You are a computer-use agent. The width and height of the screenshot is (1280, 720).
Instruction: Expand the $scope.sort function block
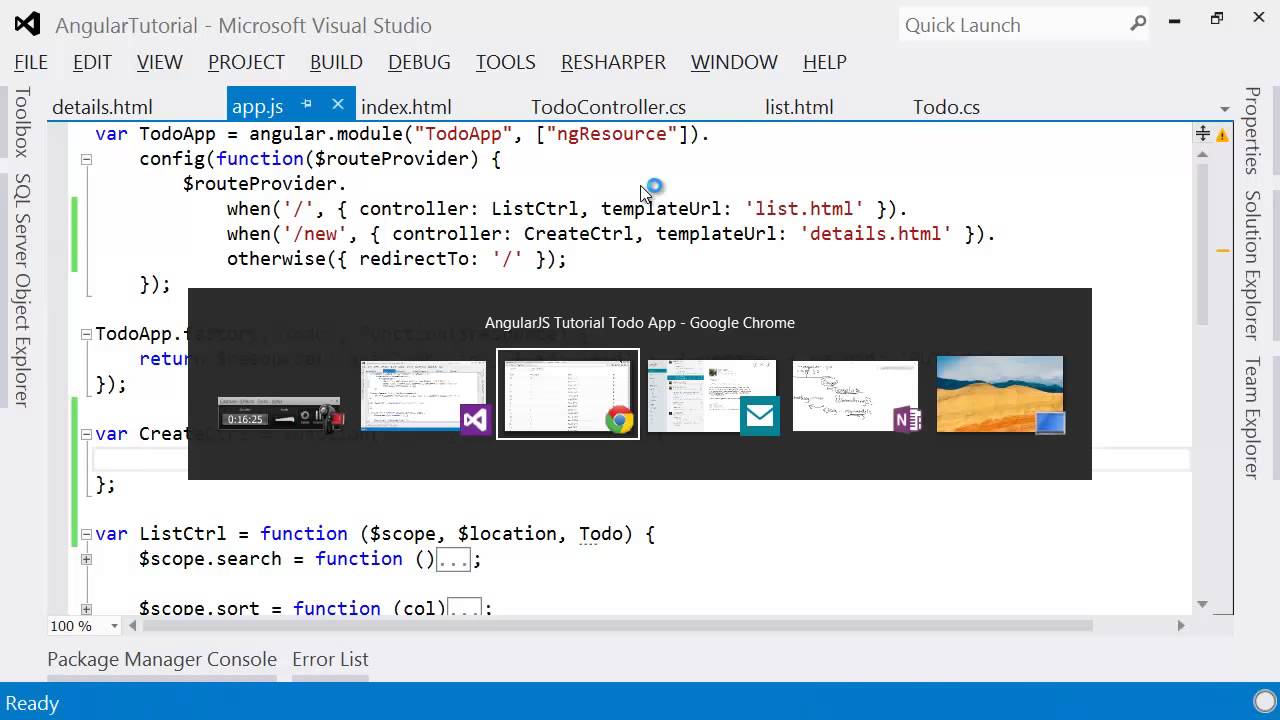pos(86,609)
